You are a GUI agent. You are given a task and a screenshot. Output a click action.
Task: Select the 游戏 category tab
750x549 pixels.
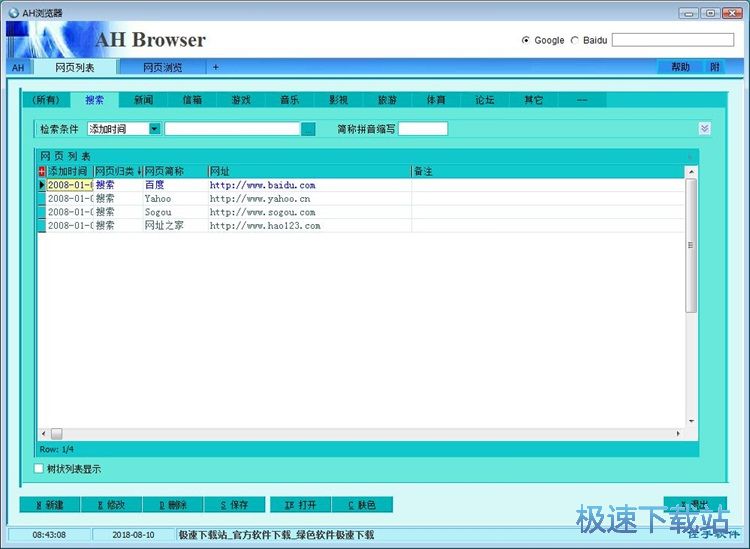[241, 100]
